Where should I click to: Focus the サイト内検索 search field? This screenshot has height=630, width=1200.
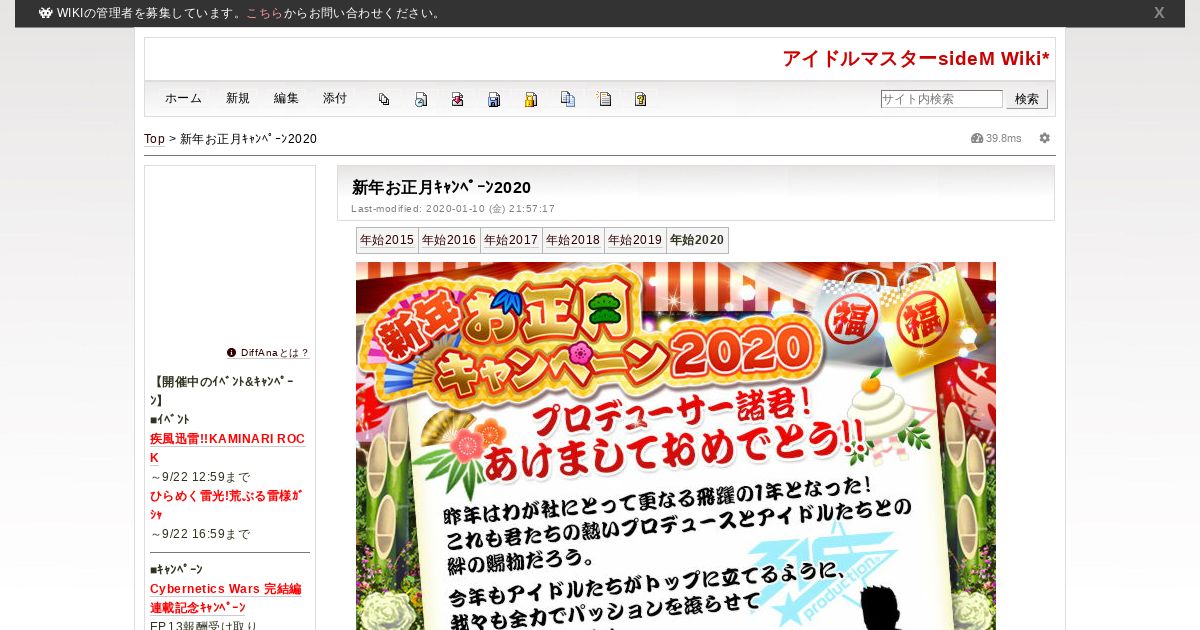[941, 99]
